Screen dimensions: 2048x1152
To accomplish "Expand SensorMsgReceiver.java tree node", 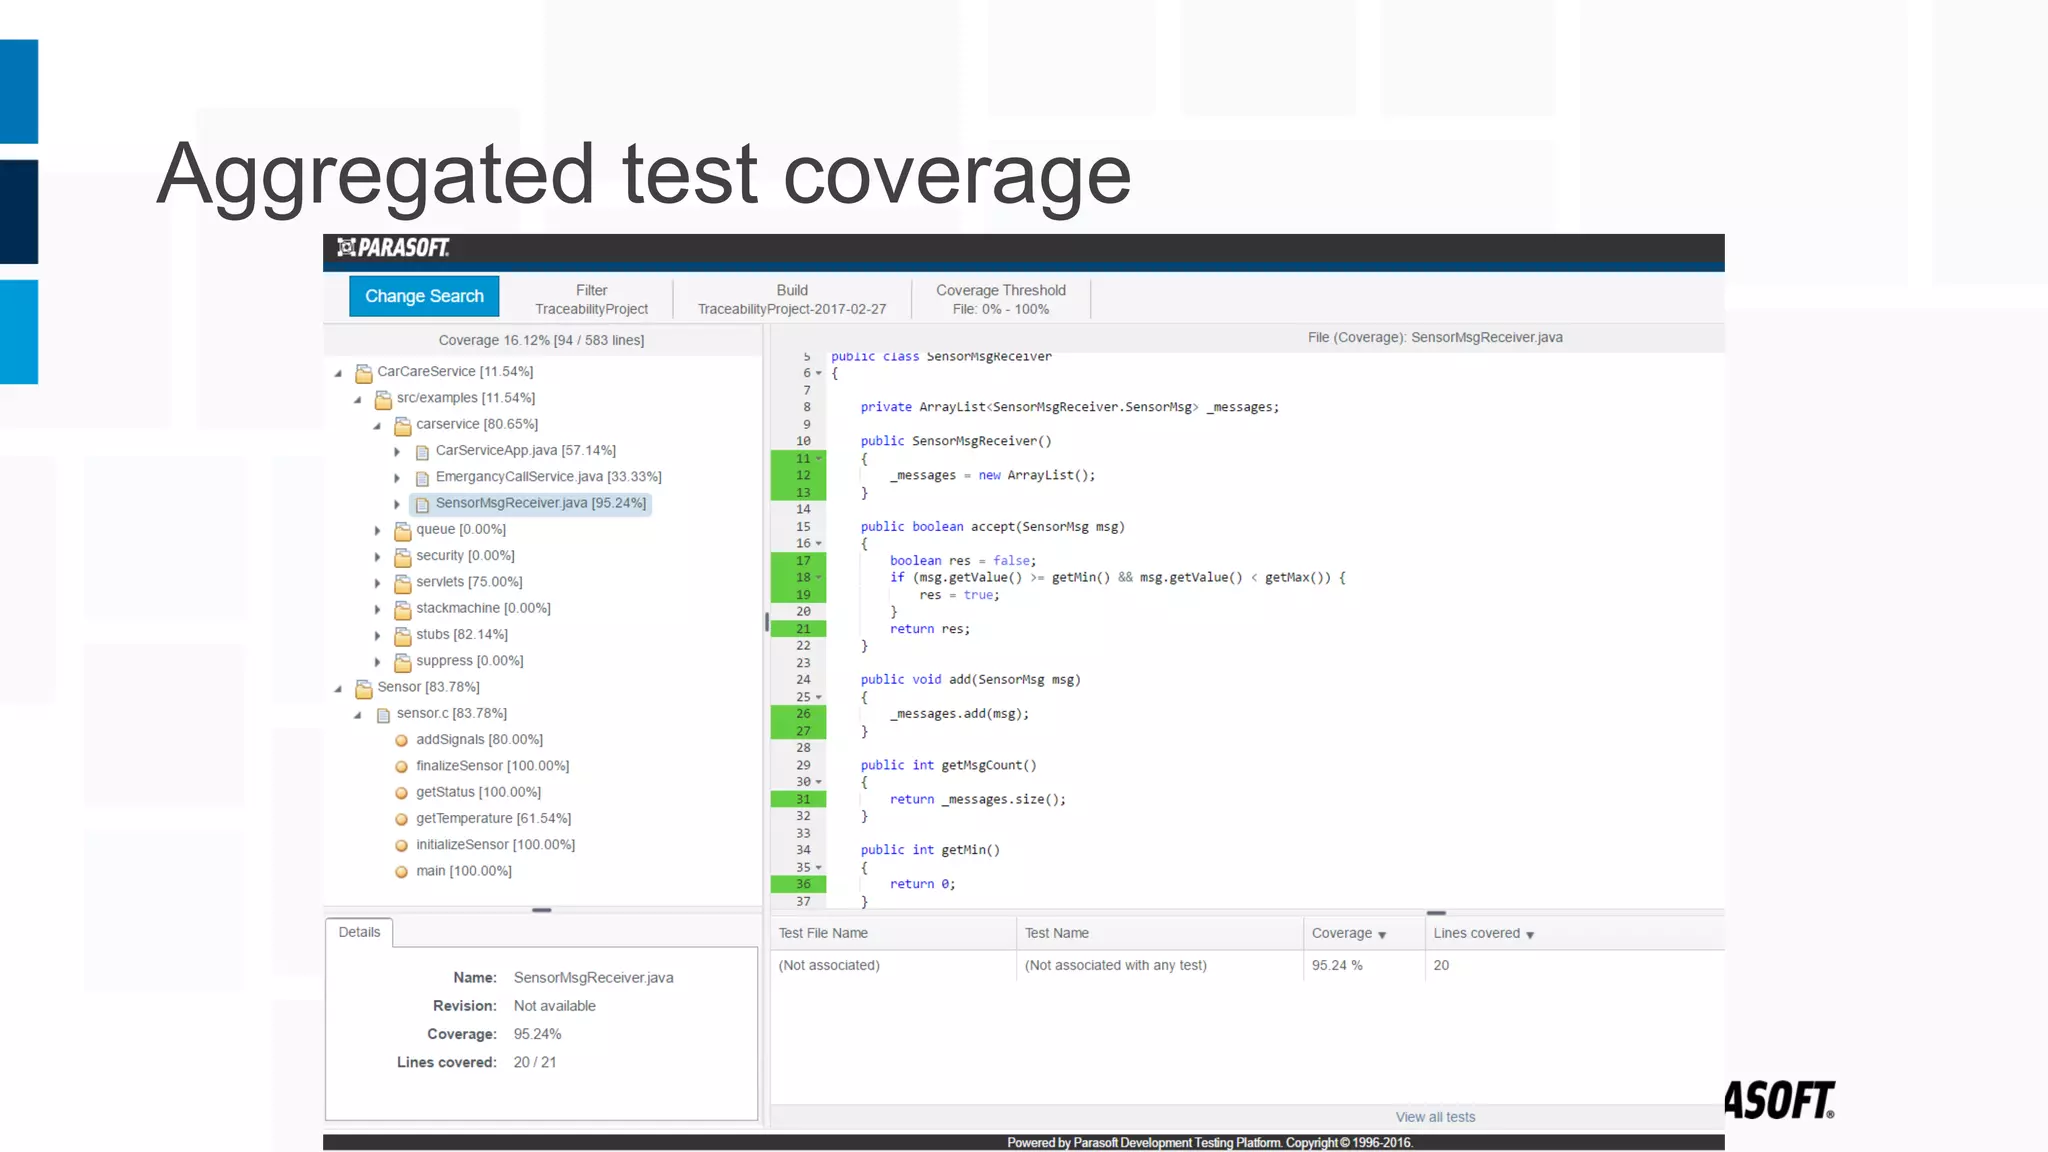I will (397, 504).
